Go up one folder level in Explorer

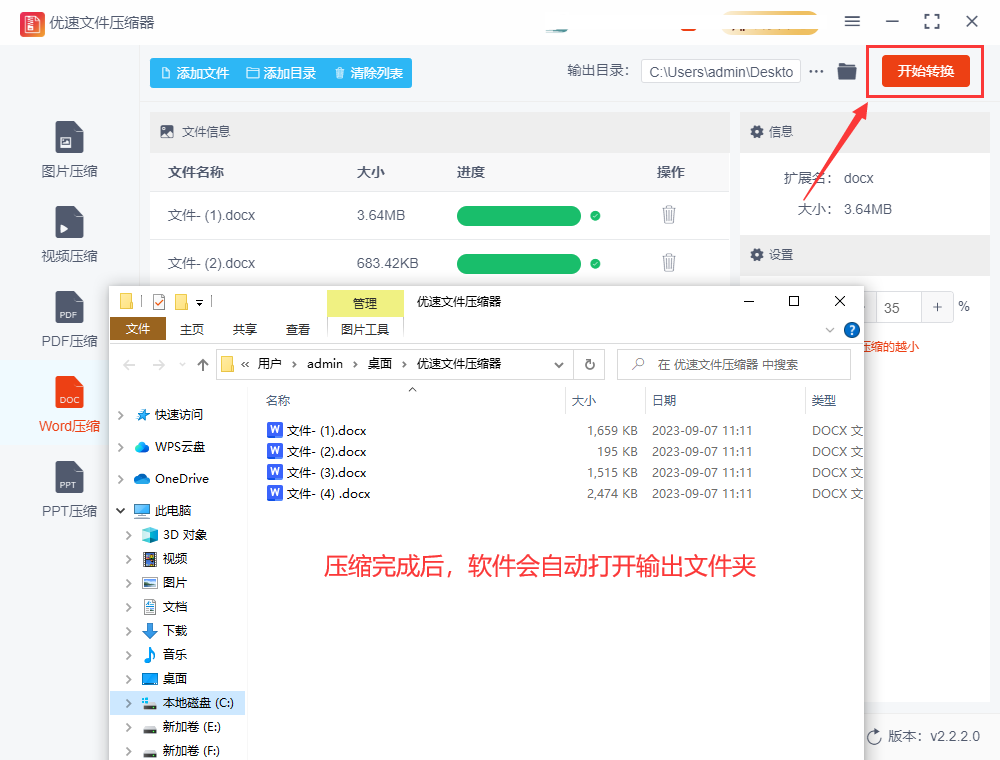tap(203, 365)
